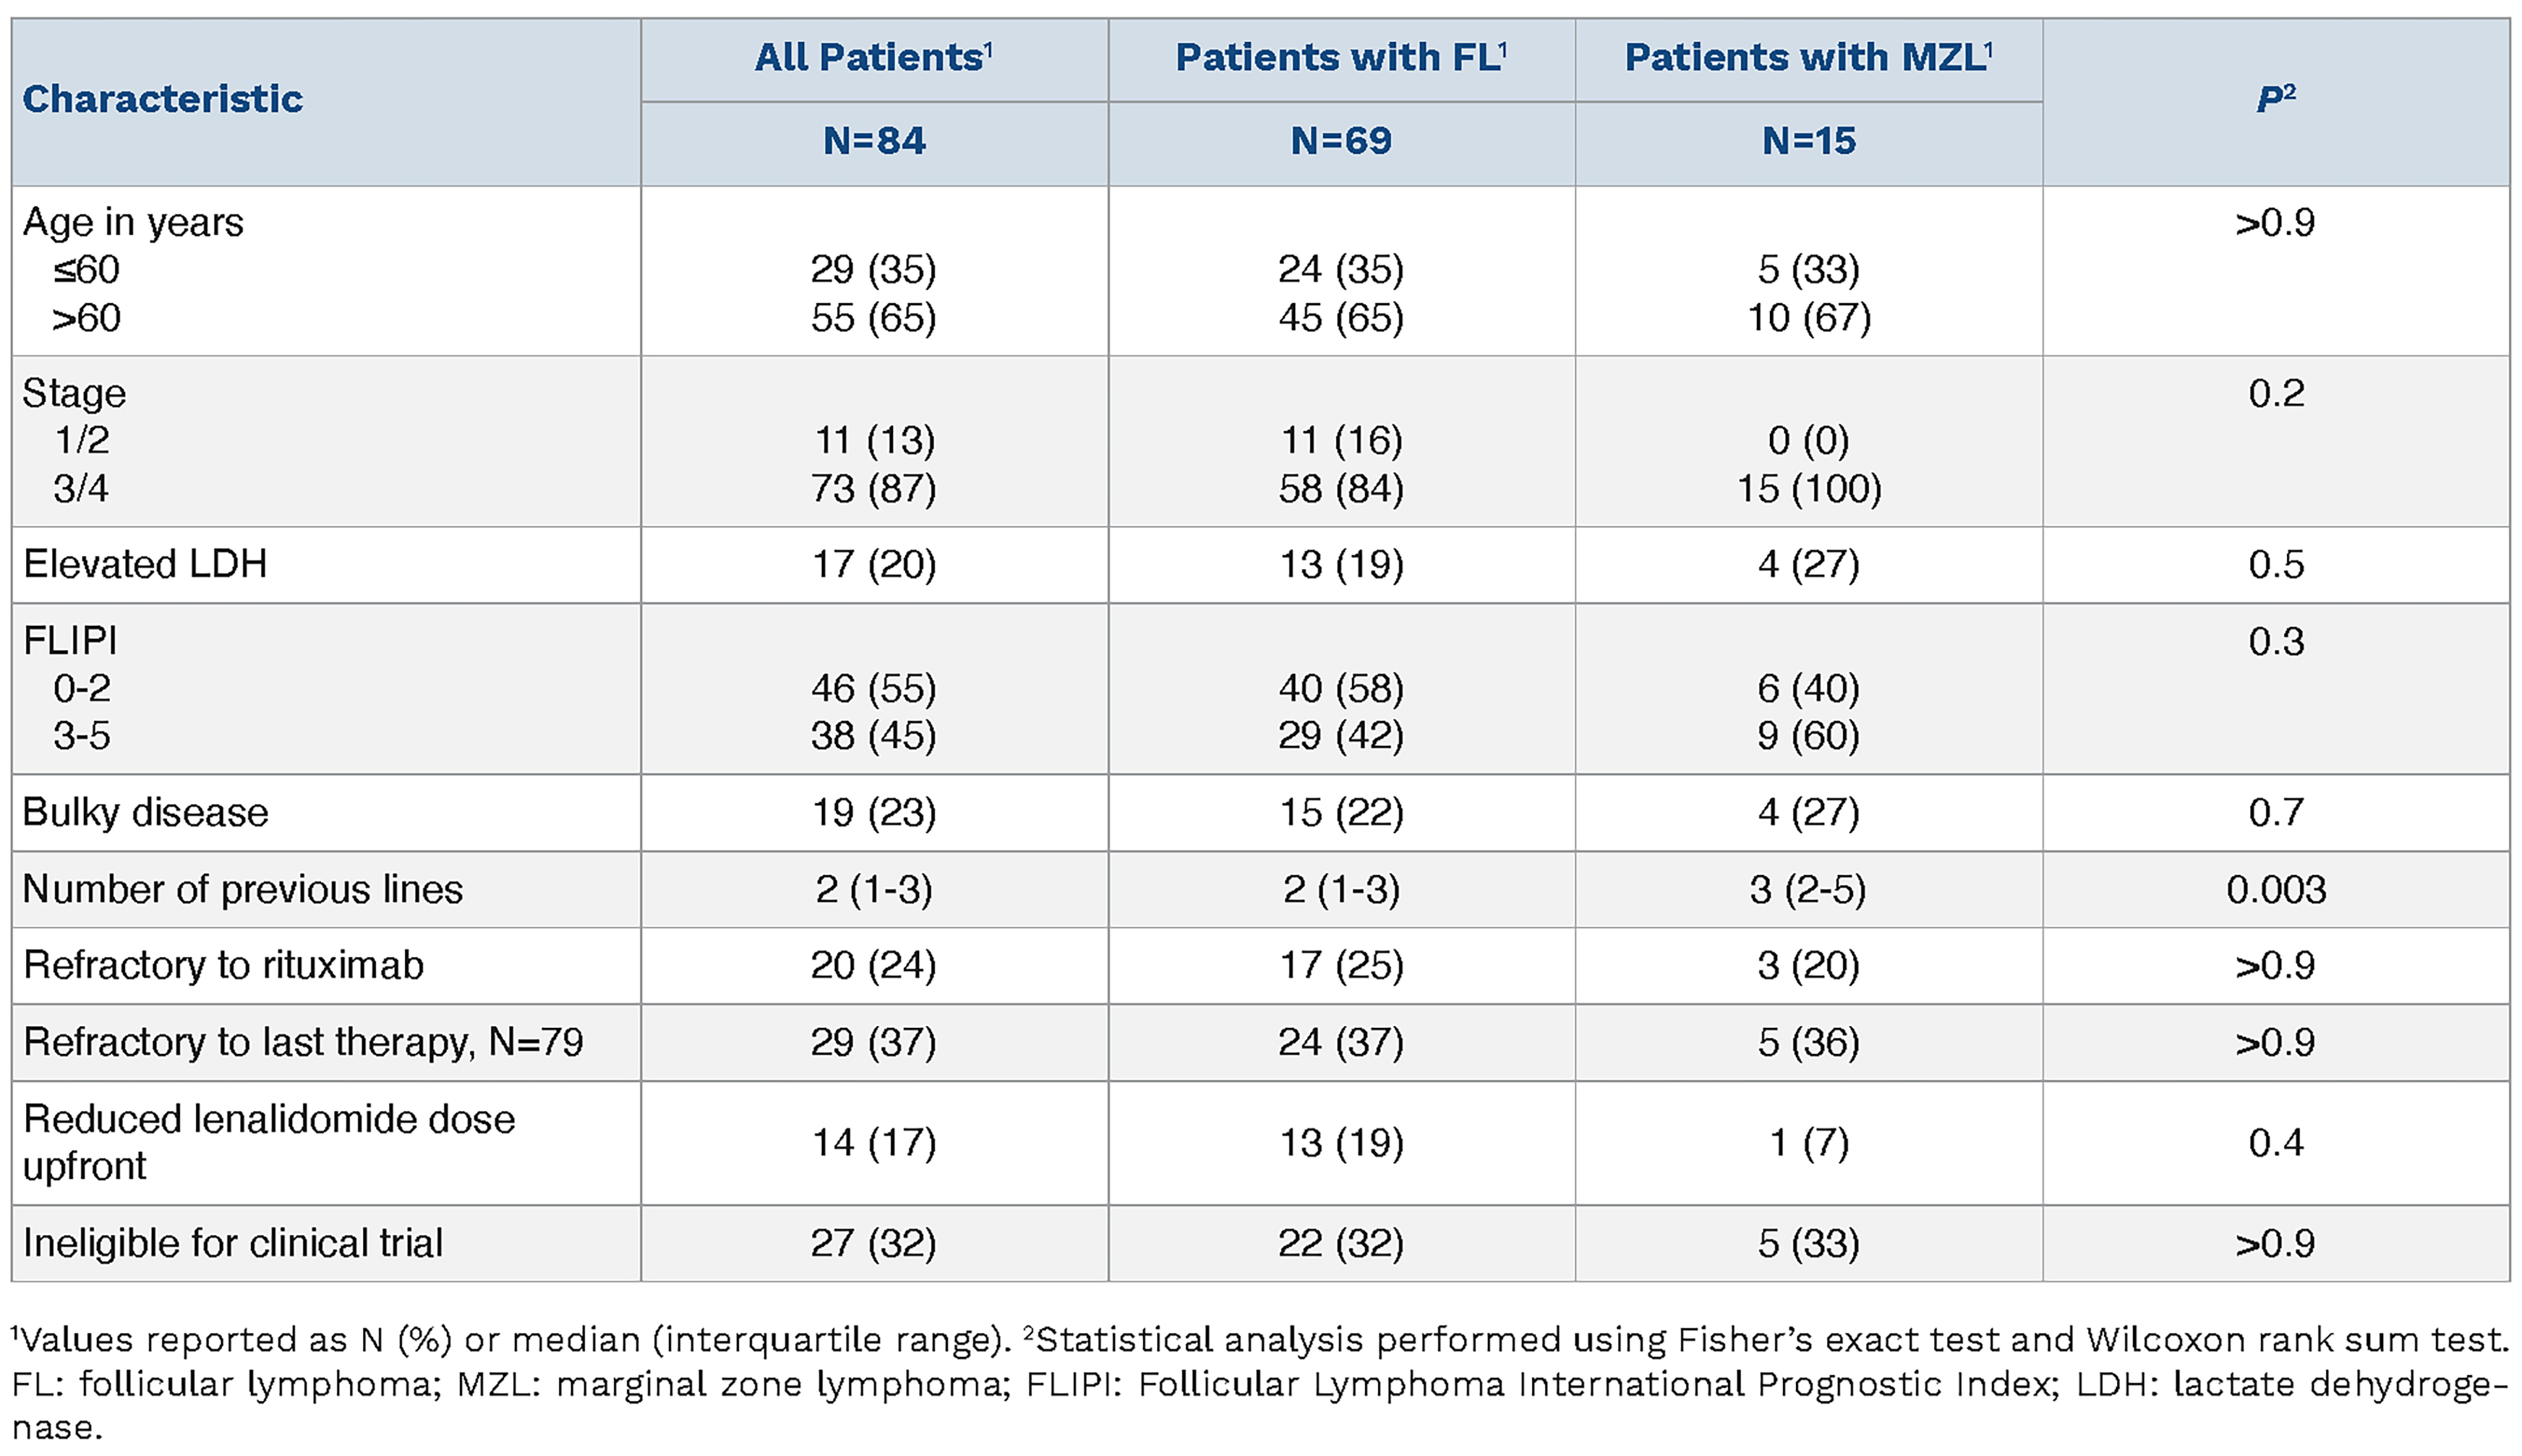2522x1456 pixels.
Task: Select the Number of previous lines label
Action: 242,889
